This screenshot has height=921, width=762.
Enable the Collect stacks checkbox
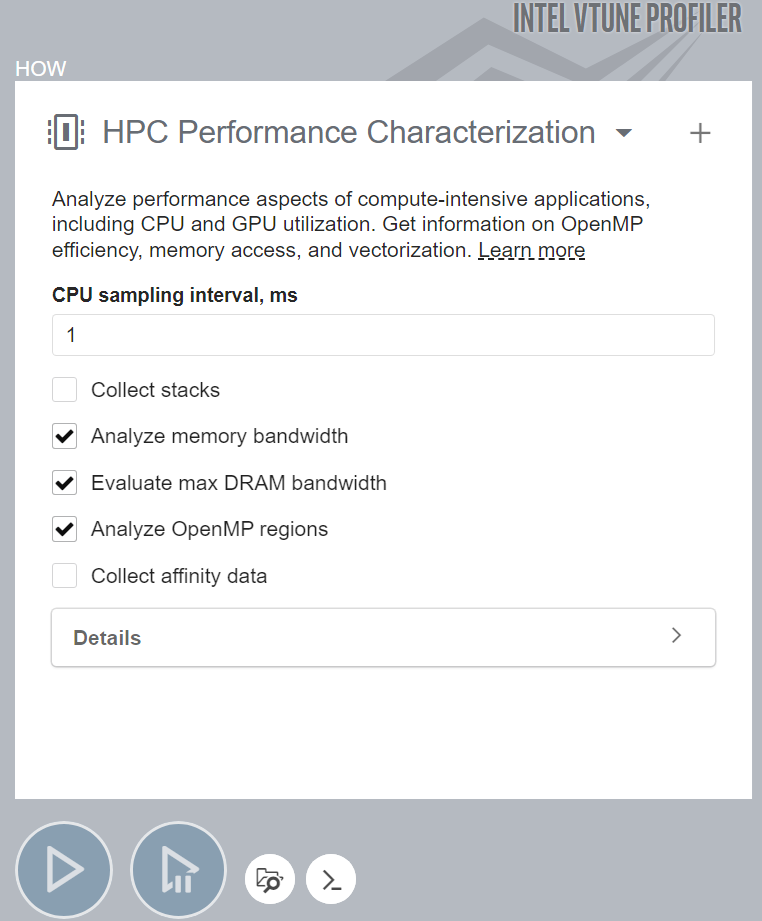(x=65, y=390)
